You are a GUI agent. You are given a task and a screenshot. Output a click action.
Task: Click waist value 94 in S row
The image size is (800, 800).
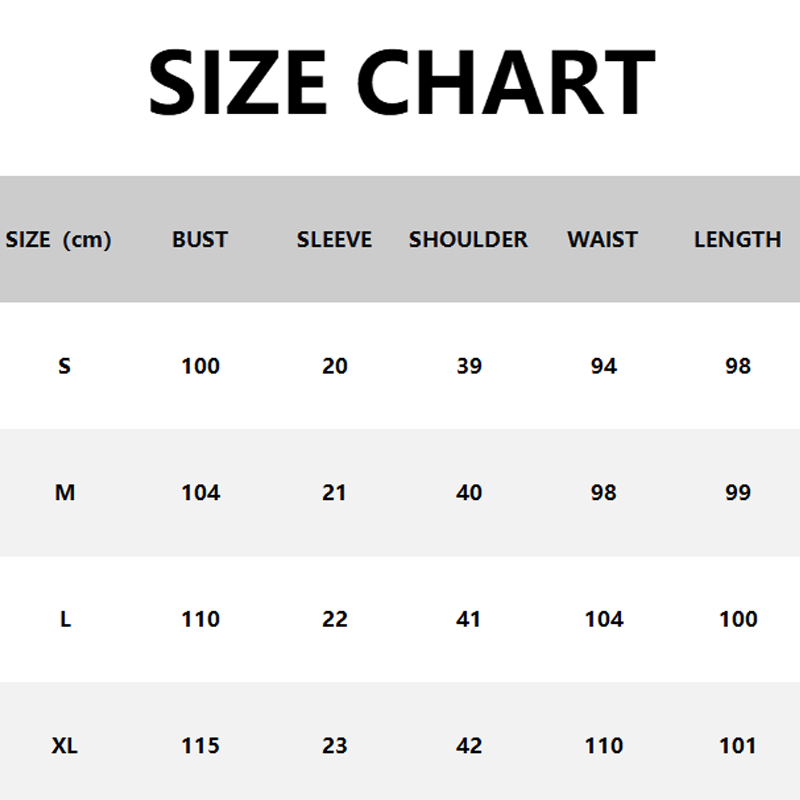(604, 366)
